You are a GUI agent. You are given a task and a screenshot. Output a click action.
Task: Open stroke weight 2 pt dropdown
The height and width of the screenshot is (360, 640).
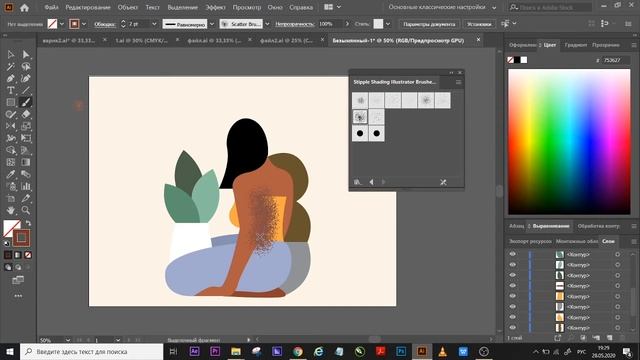(154, 24)
